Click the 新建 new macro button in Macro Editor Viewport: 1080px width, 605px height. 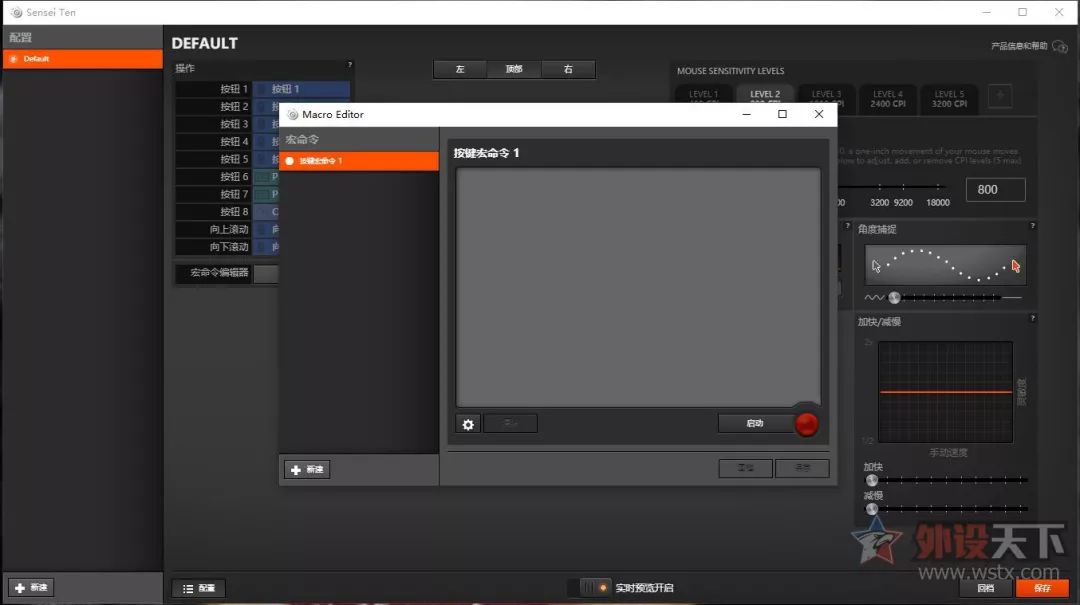pos(307,469)
